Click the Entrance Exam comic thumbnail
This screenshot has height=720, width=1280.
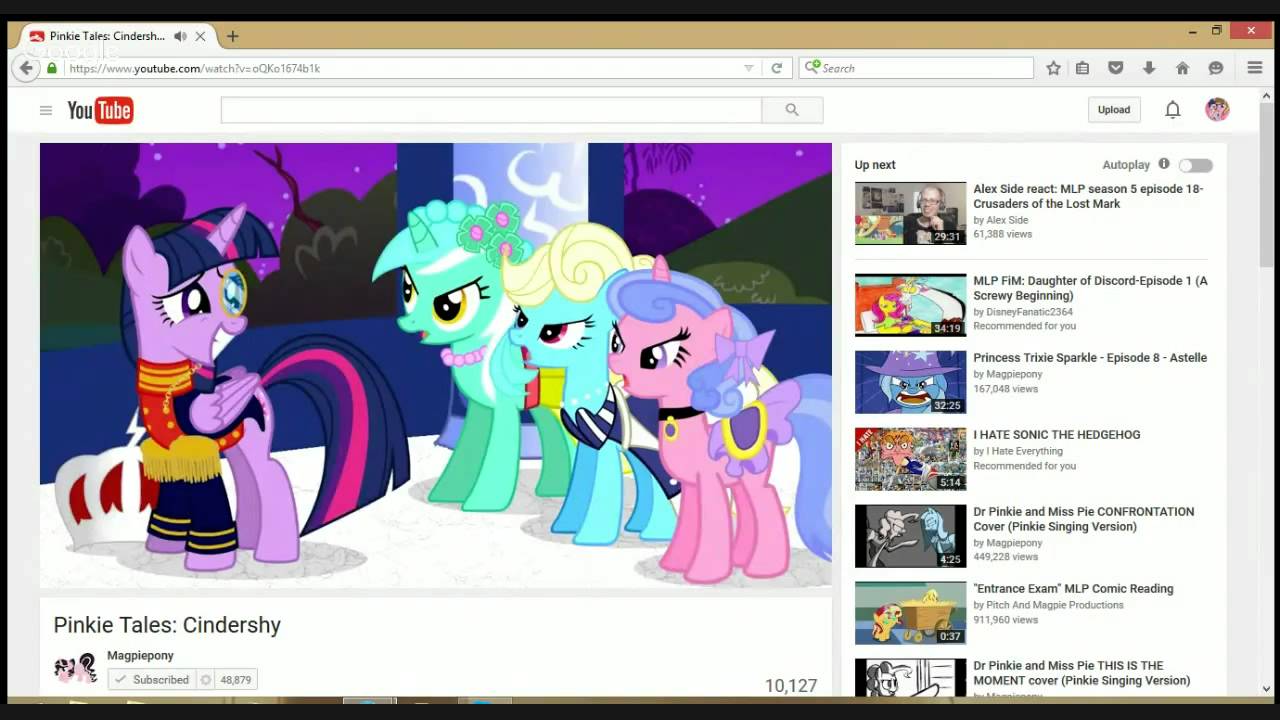910,613
